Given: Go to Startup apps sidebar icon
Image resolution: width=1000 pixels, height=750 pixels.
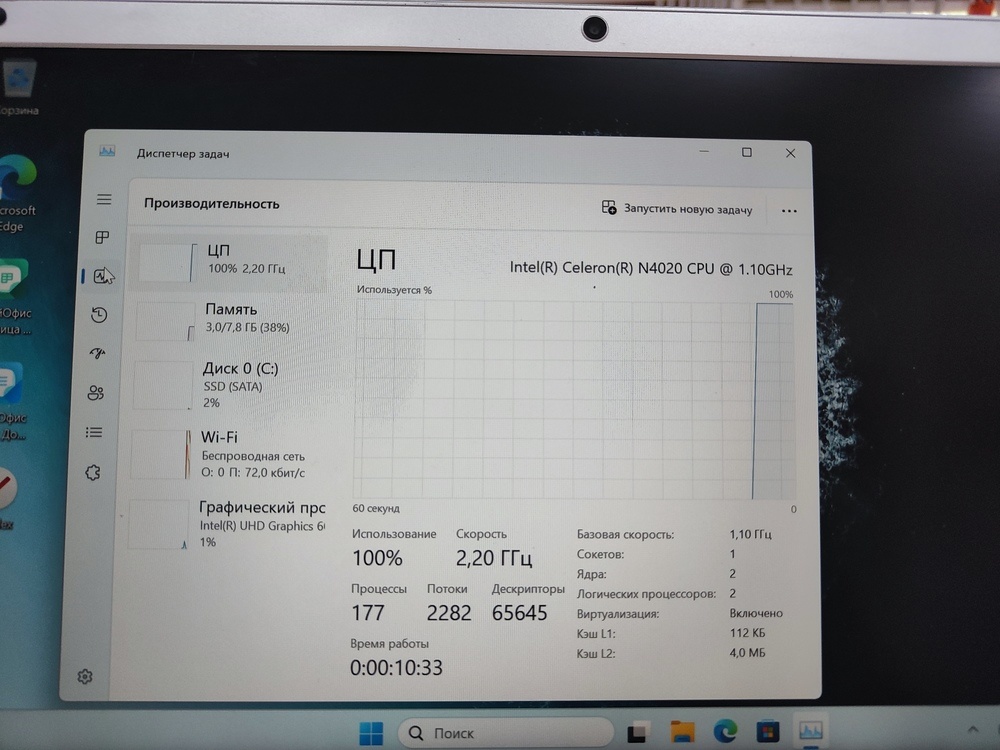Looking at the screenshot, I should (x=97, y=353).
